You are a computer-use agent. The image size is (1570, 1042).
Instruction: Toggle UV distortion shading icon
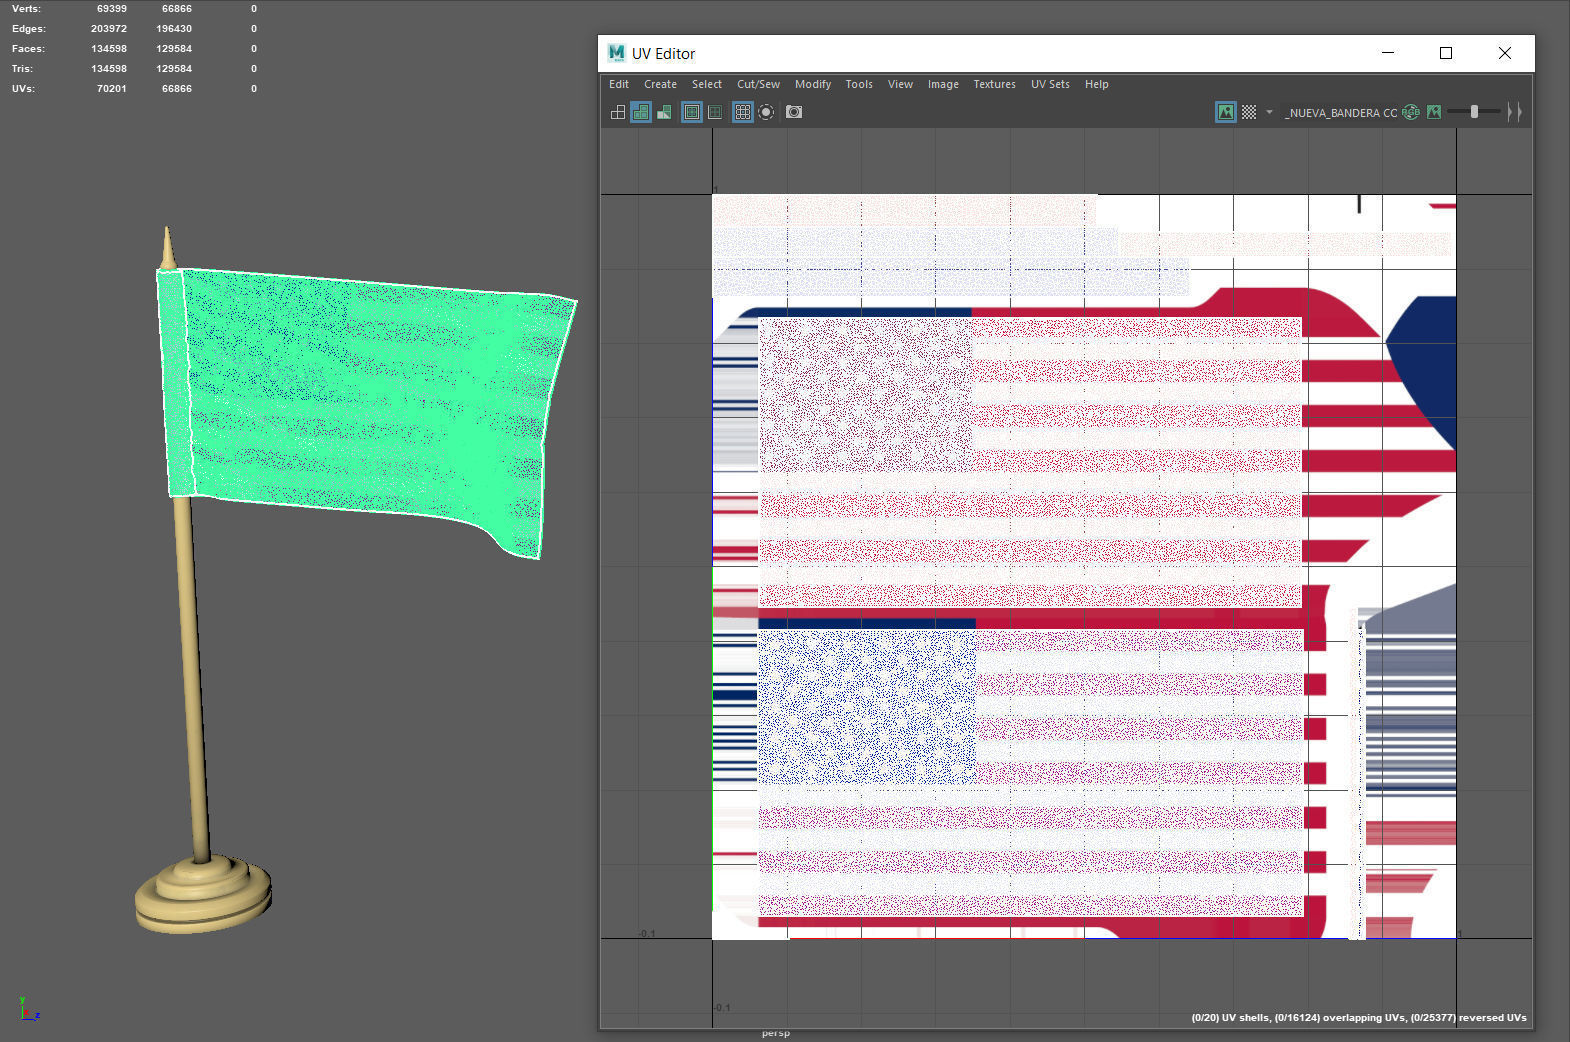point(664,112)
